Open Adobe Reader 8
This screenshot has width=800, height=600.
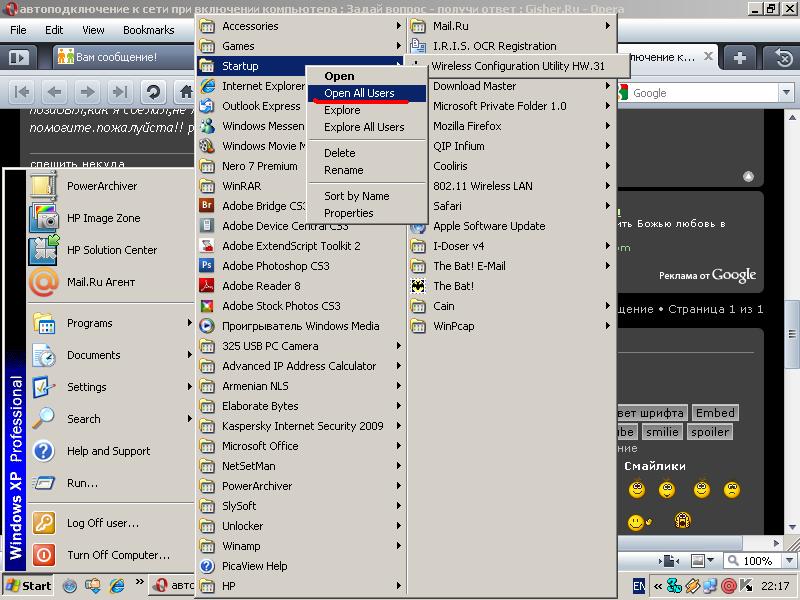tap(260, 286)
